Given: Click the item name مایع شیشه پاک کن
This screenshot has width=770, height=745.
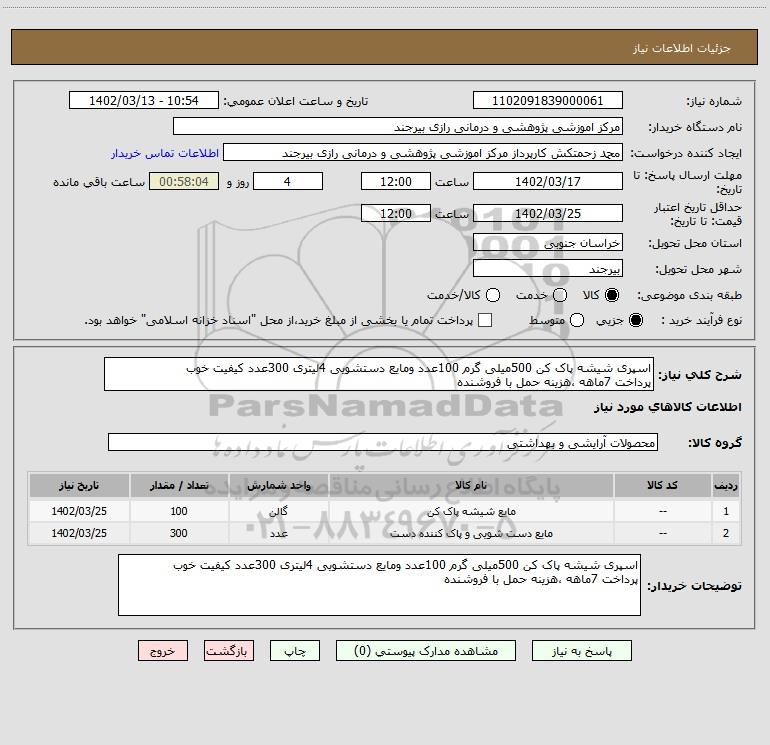Looking at the screenshot, I should click(x=471, y=511).
